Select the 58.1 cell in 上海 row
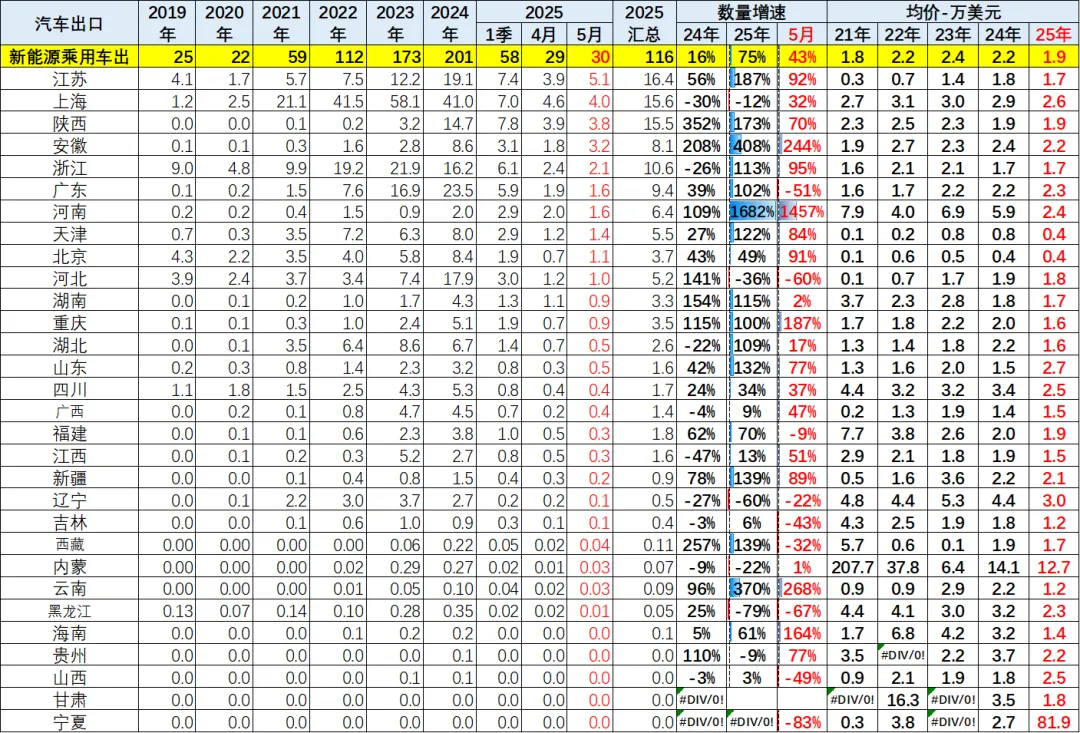 pos(393,102)
